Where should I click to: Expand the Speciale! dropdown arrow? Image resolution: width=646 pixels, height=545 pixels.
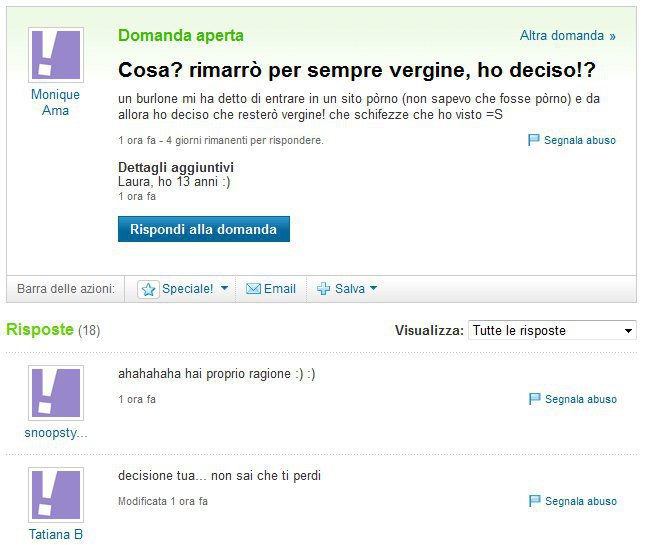point(225,288)
